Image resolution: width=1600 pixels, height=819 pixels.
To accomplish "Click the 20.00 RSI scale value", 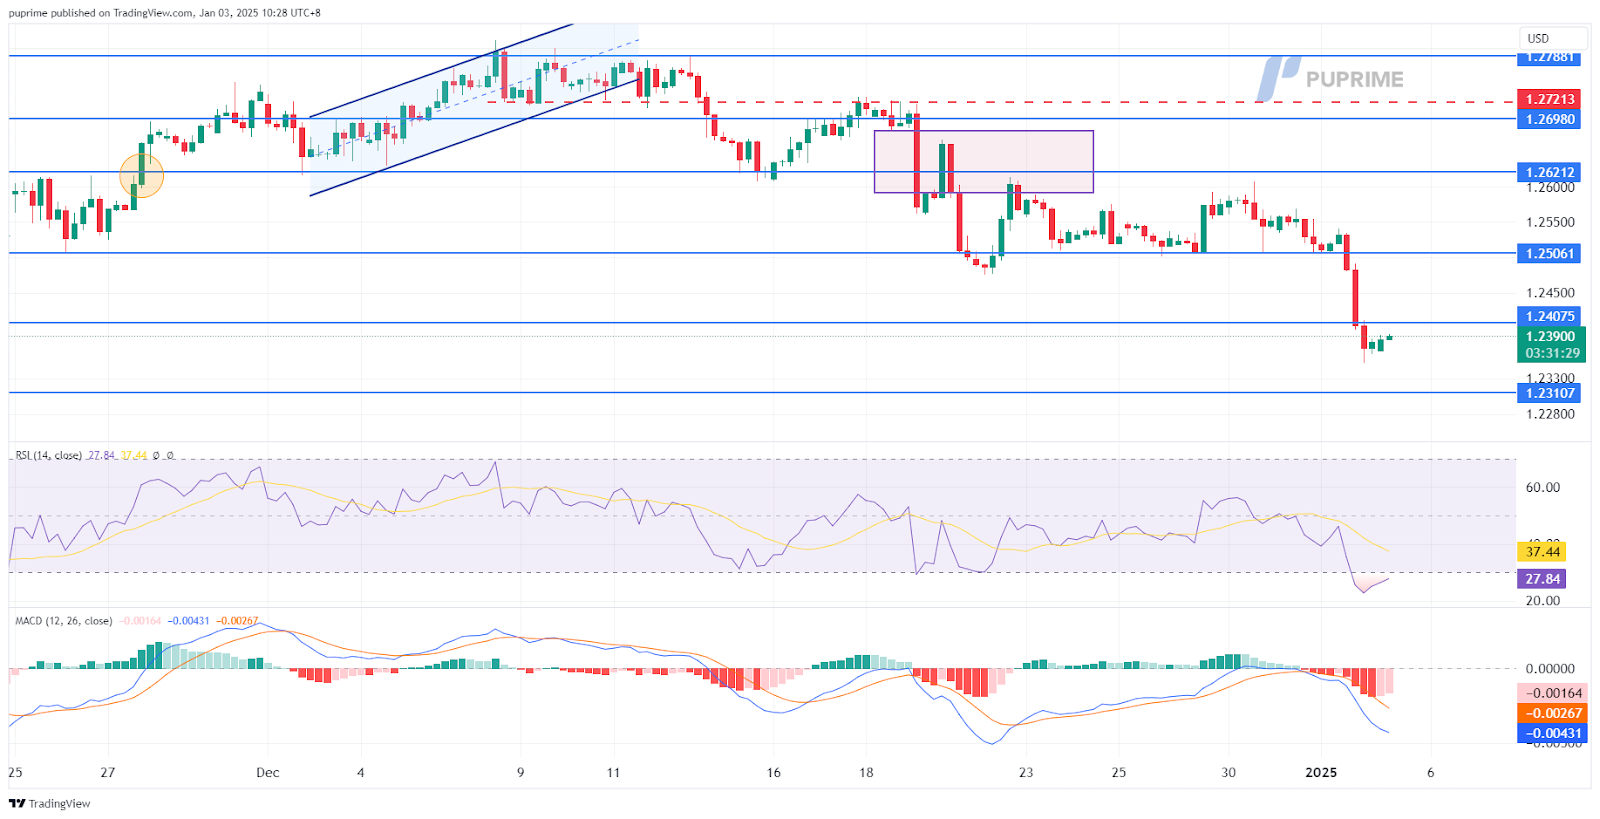I will click(x=1542, y=600).
